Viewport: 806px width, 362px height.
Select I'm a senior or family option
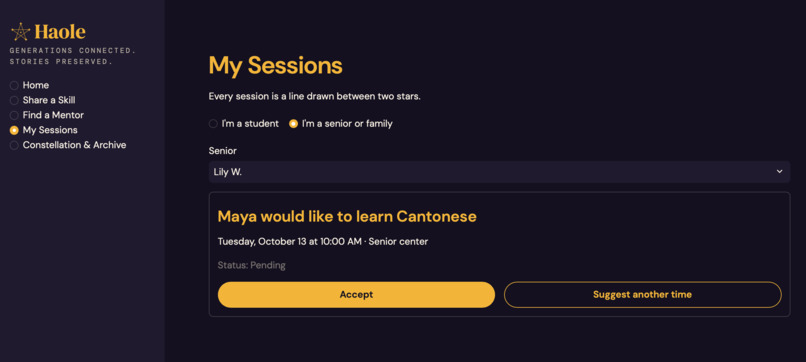pyautogui.click(x=341, y=124)
